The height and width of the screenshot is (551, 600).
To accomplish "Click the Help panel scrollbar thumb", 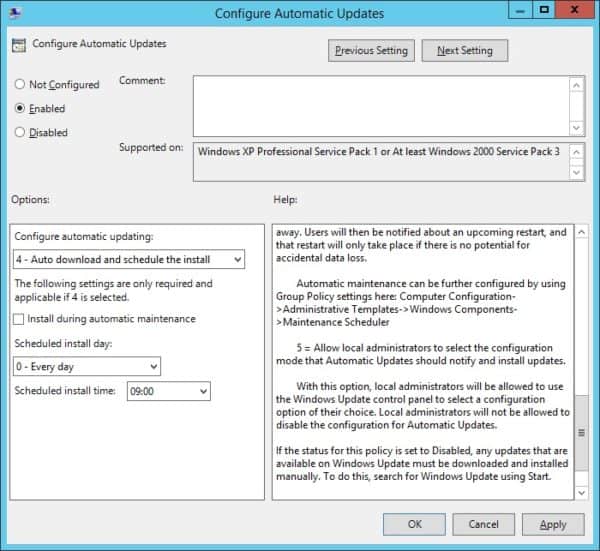I will click(578, 445).
